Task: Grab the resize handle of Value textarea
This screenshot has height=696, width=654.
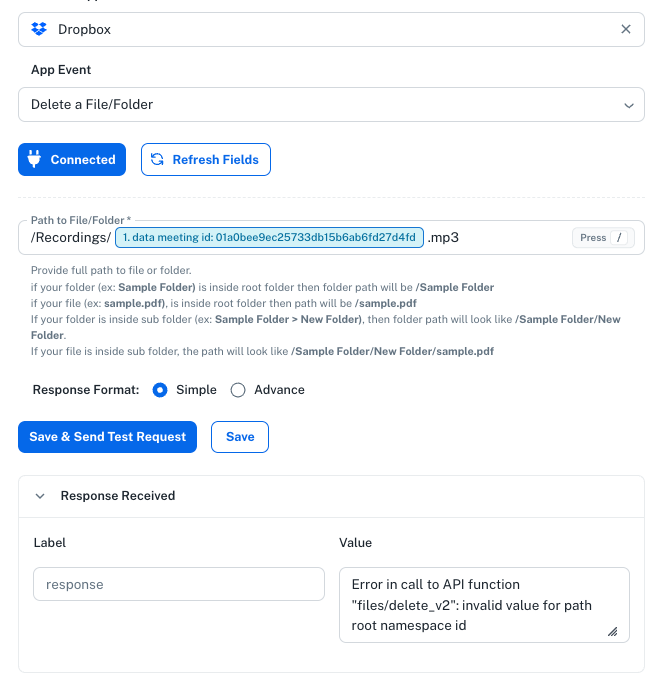Action: [x=613, y=631]
